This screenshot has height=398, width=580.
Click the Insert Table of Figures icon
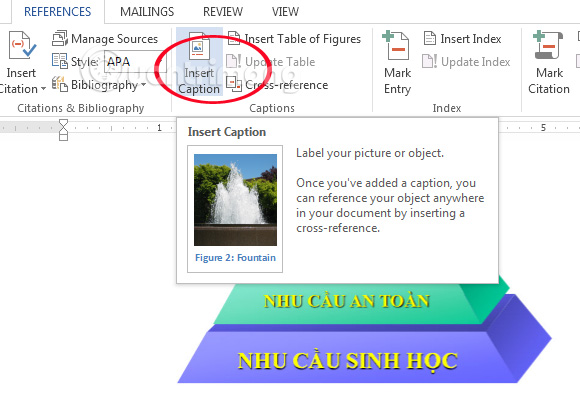[233, 38]
